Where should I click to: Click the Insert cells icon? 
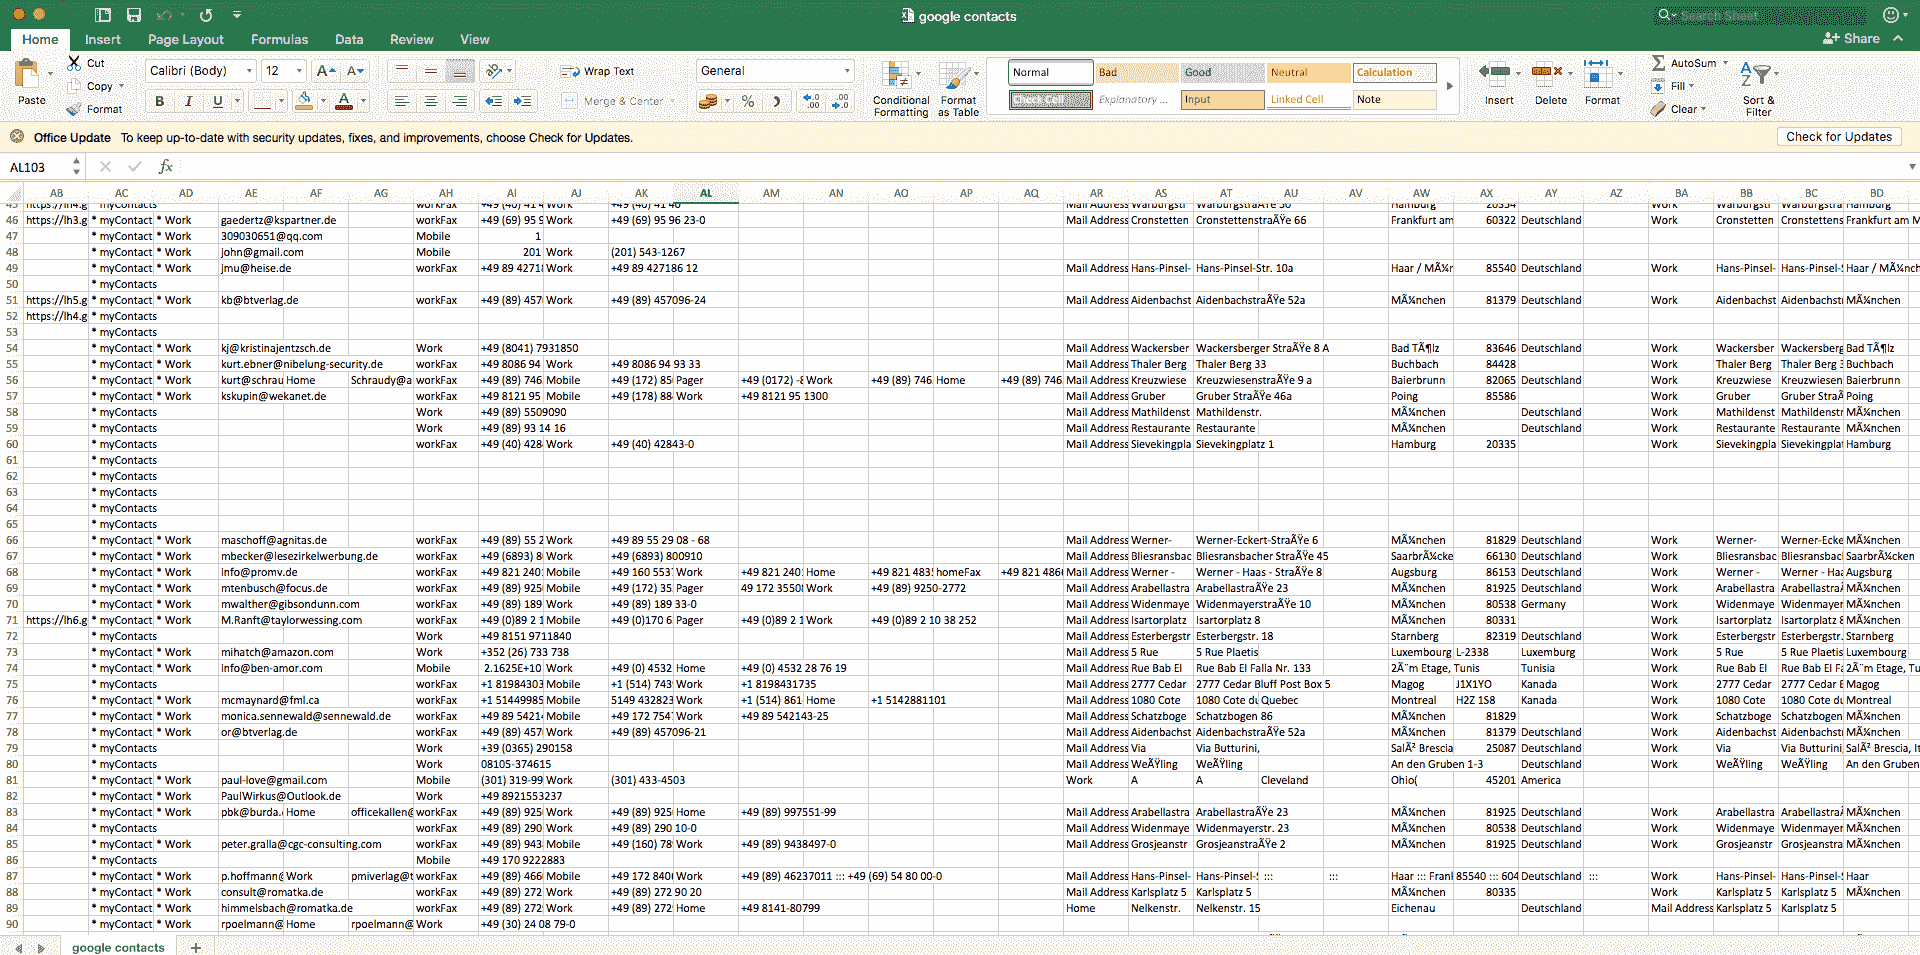point(1494,73)
